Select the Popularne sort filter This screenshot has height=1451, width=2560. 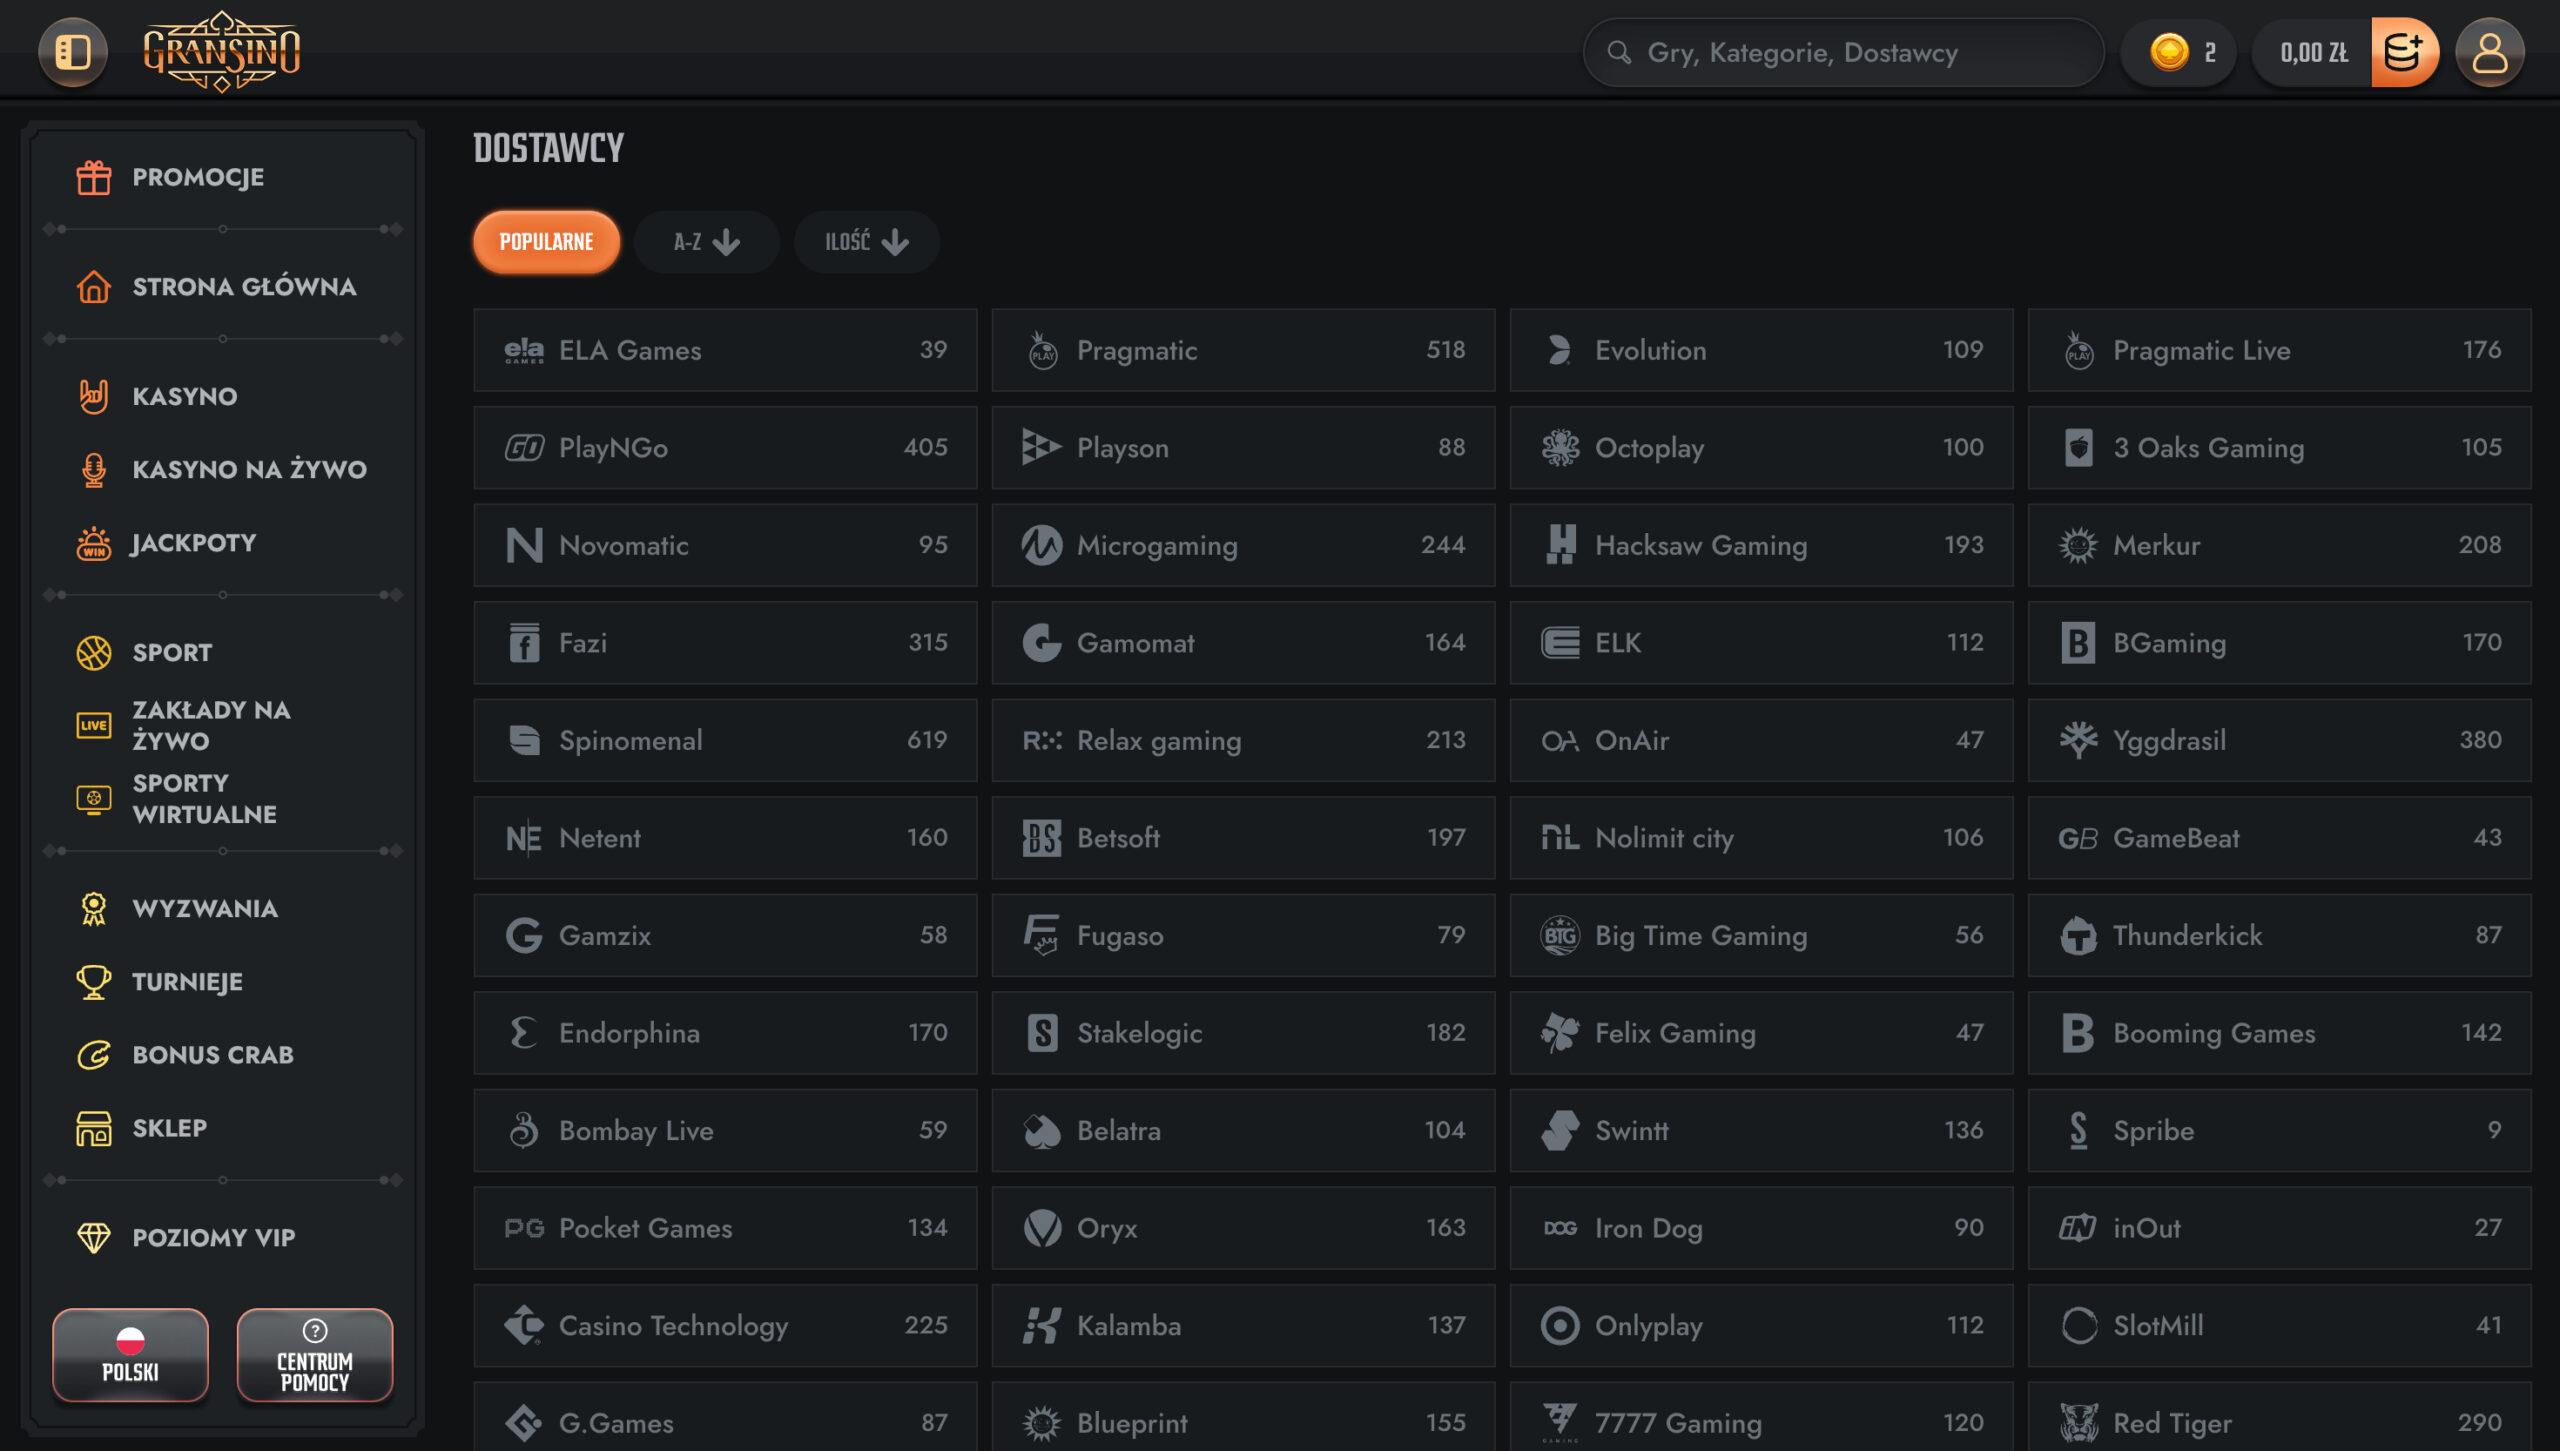[546, 242]
